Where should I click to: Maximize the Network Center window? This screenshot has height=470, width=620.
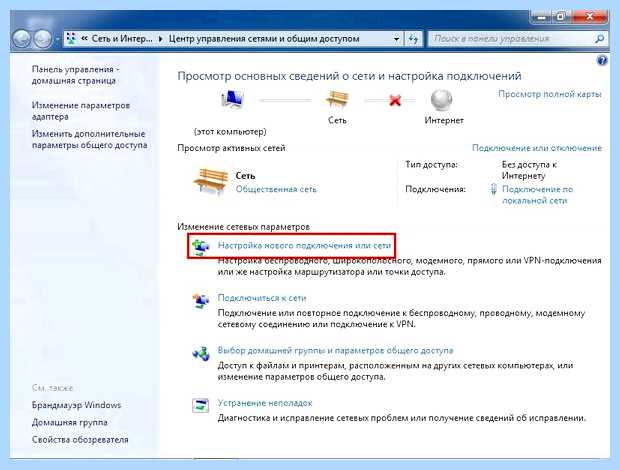tap(561, 17)
